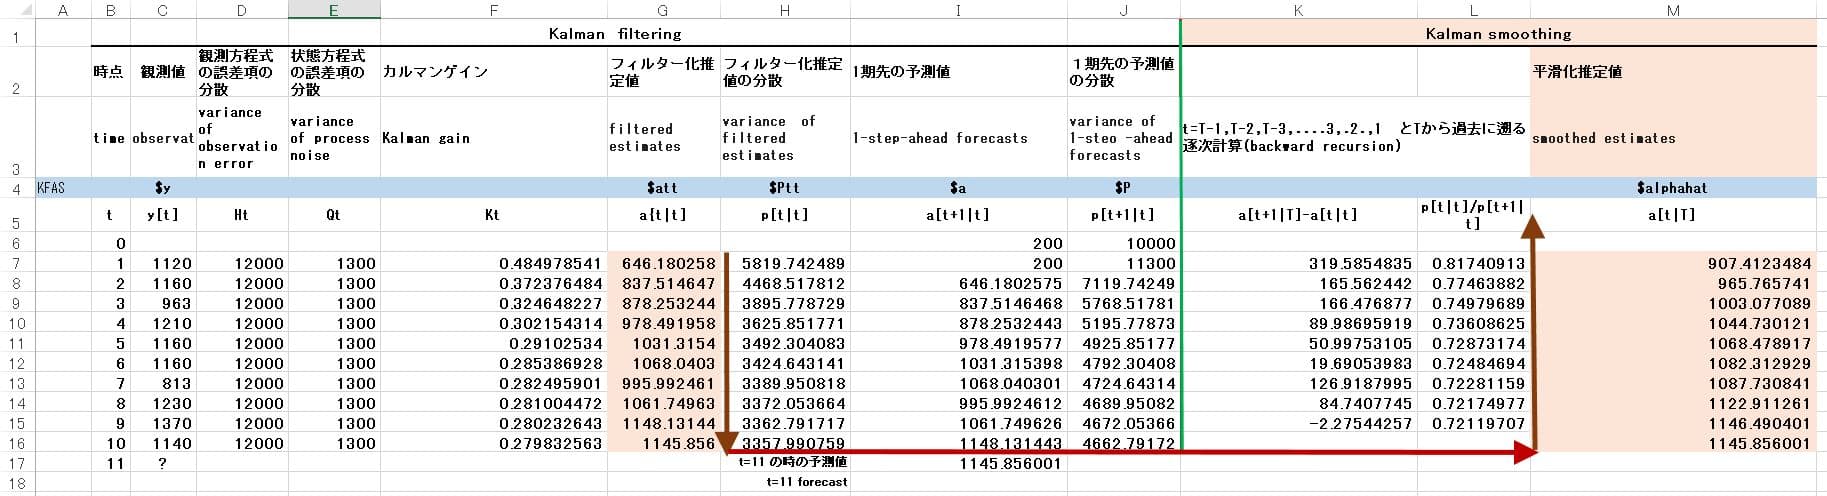Viewport: 1827px width, 496px height.
Task: Click the Kalman smoothing title cell
Action: coord(1497,34)
